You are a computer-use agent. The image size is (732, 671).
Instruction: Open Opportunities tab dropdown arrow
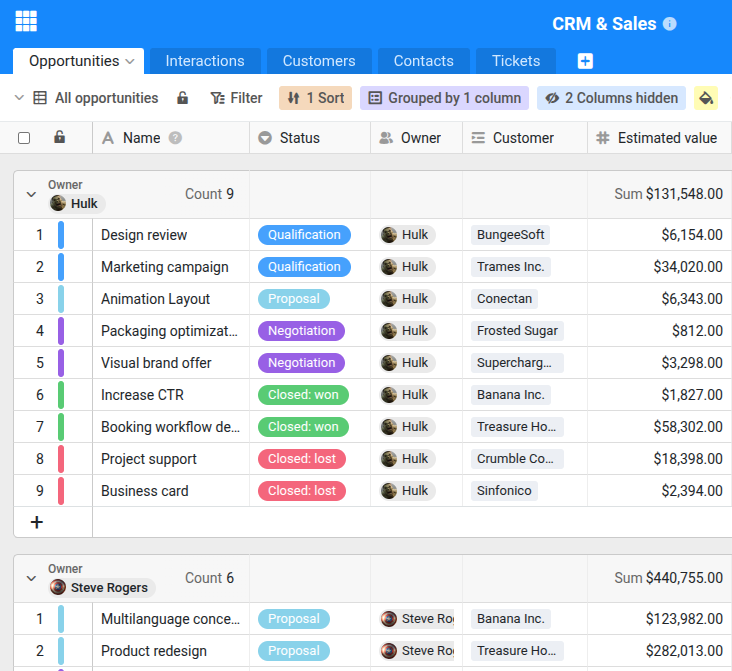point(130,61)
